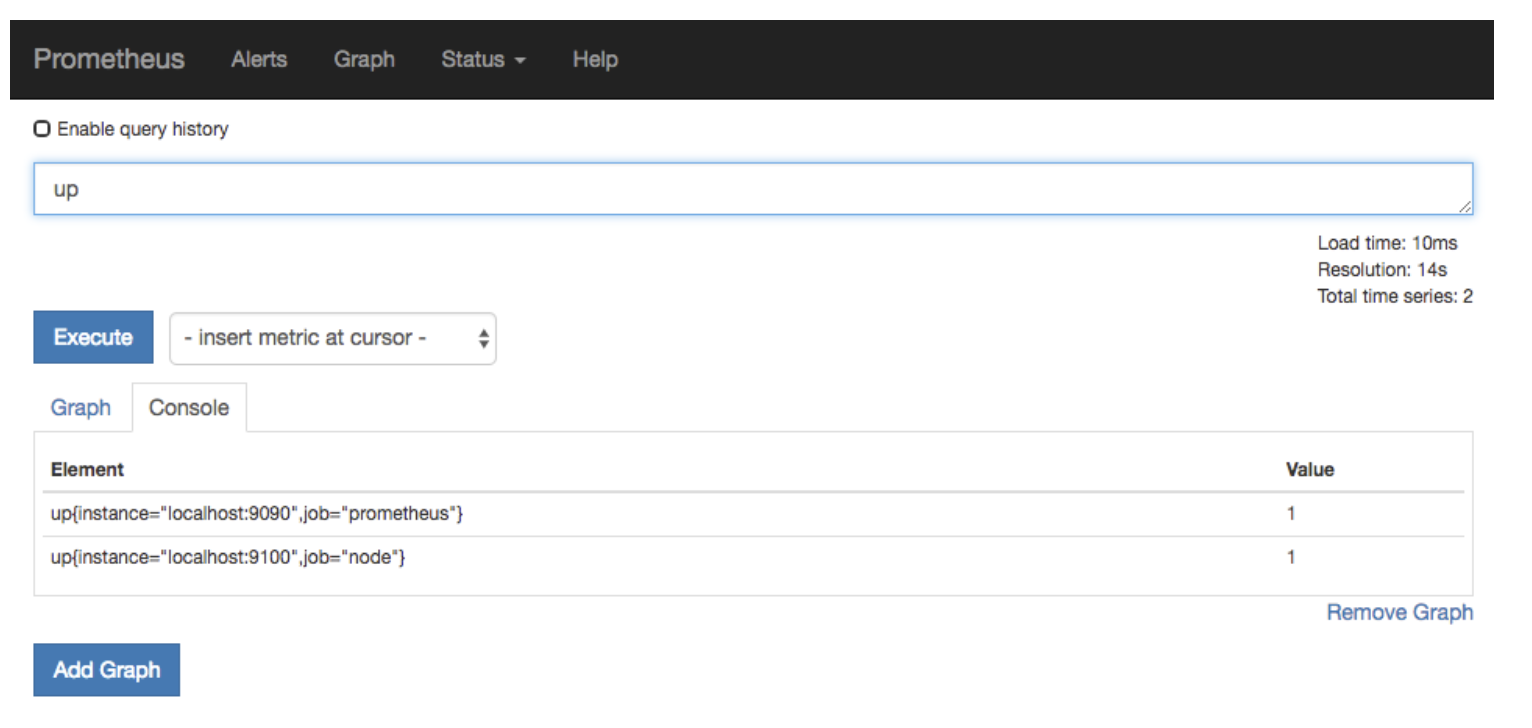Focus the expression input containing up
The width and height of the screenshot is (1532, 728).
(x=753, y=189)
